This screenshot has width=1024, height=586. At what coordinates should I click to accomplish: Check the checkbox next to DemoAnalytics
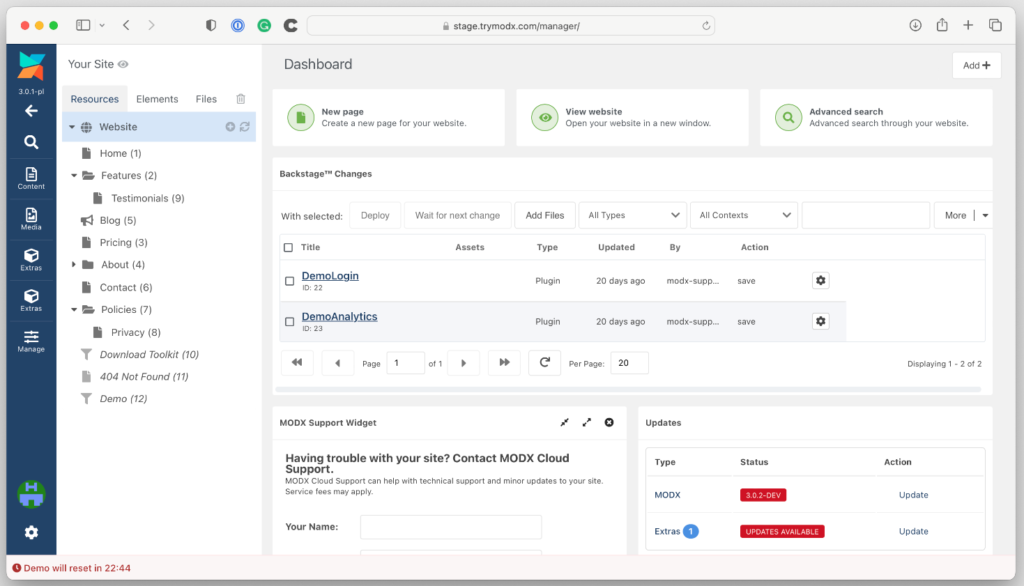(290, 321)
